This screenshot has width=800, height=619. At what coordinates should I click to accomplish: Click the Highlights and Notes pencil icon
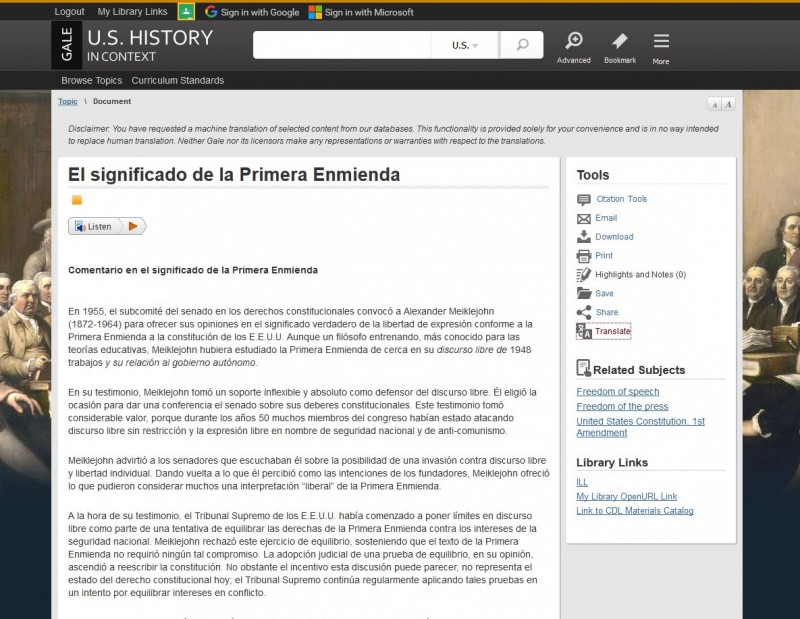pos(584,275)
